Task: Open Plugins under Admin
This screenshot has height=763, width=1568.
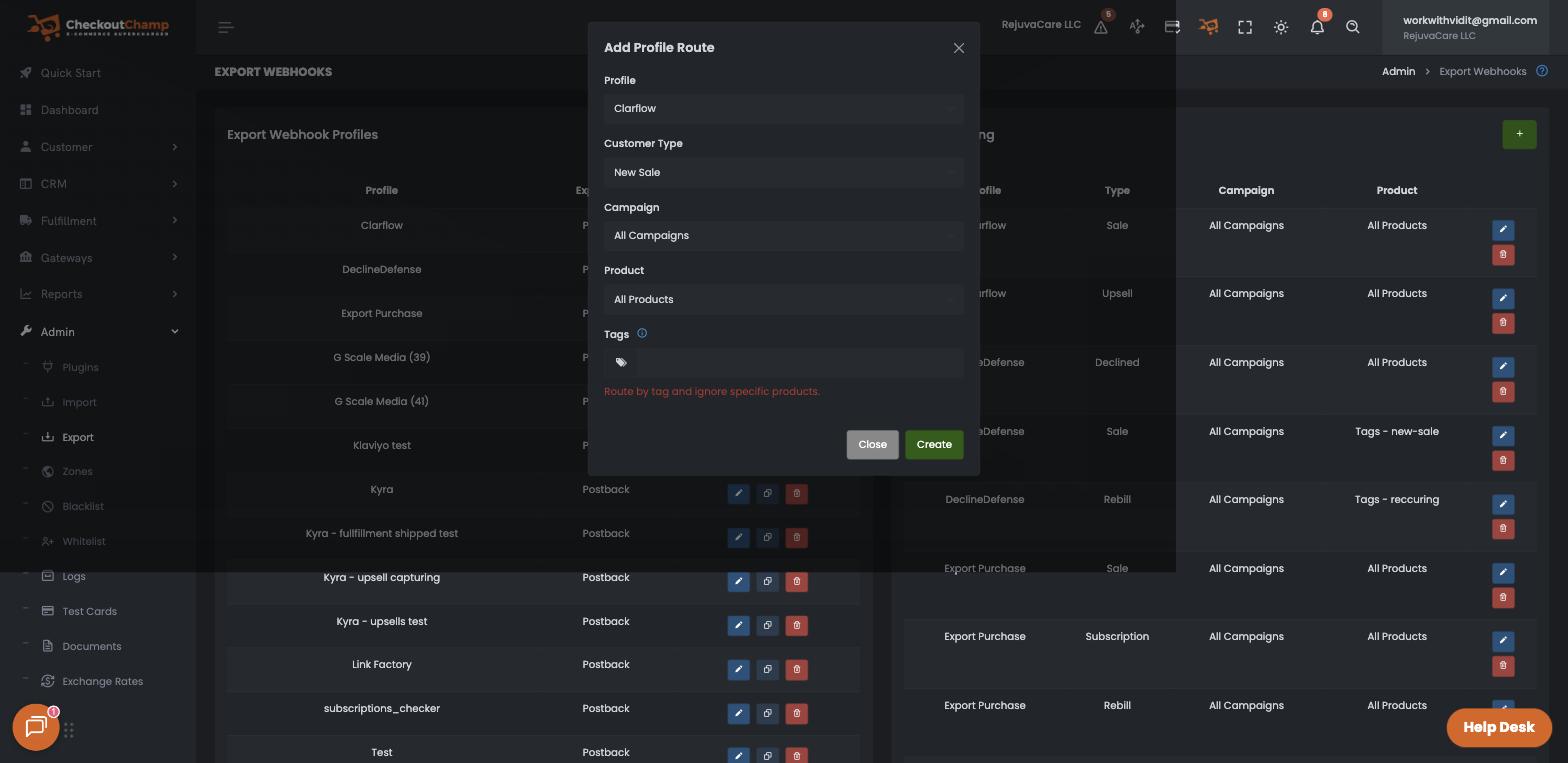Action: pos(80,367)
